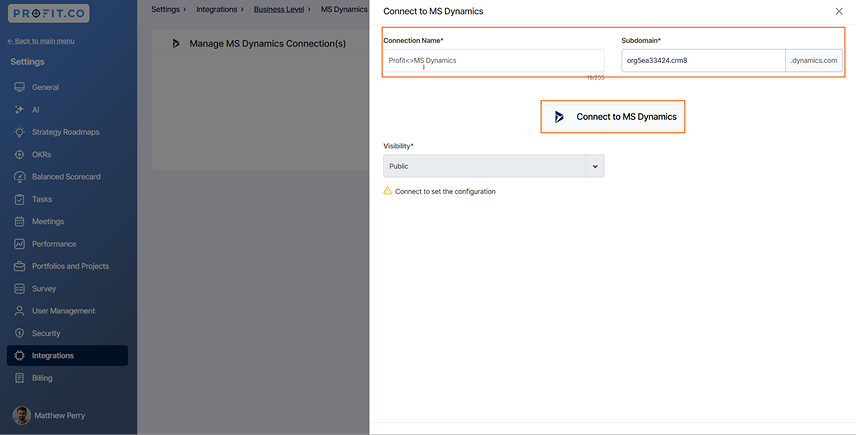
Task: Click the Business Level breadcrumb link
Action: pyautogui.click(x=279, y=9)
